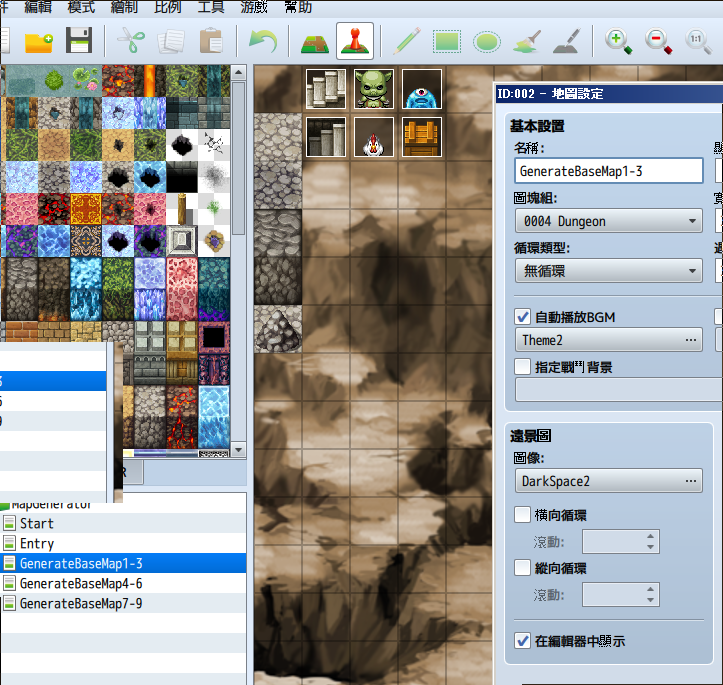Click the empty 指定戰鬥背景 field
Screen dimensions: 723x685
click(619, 390)
